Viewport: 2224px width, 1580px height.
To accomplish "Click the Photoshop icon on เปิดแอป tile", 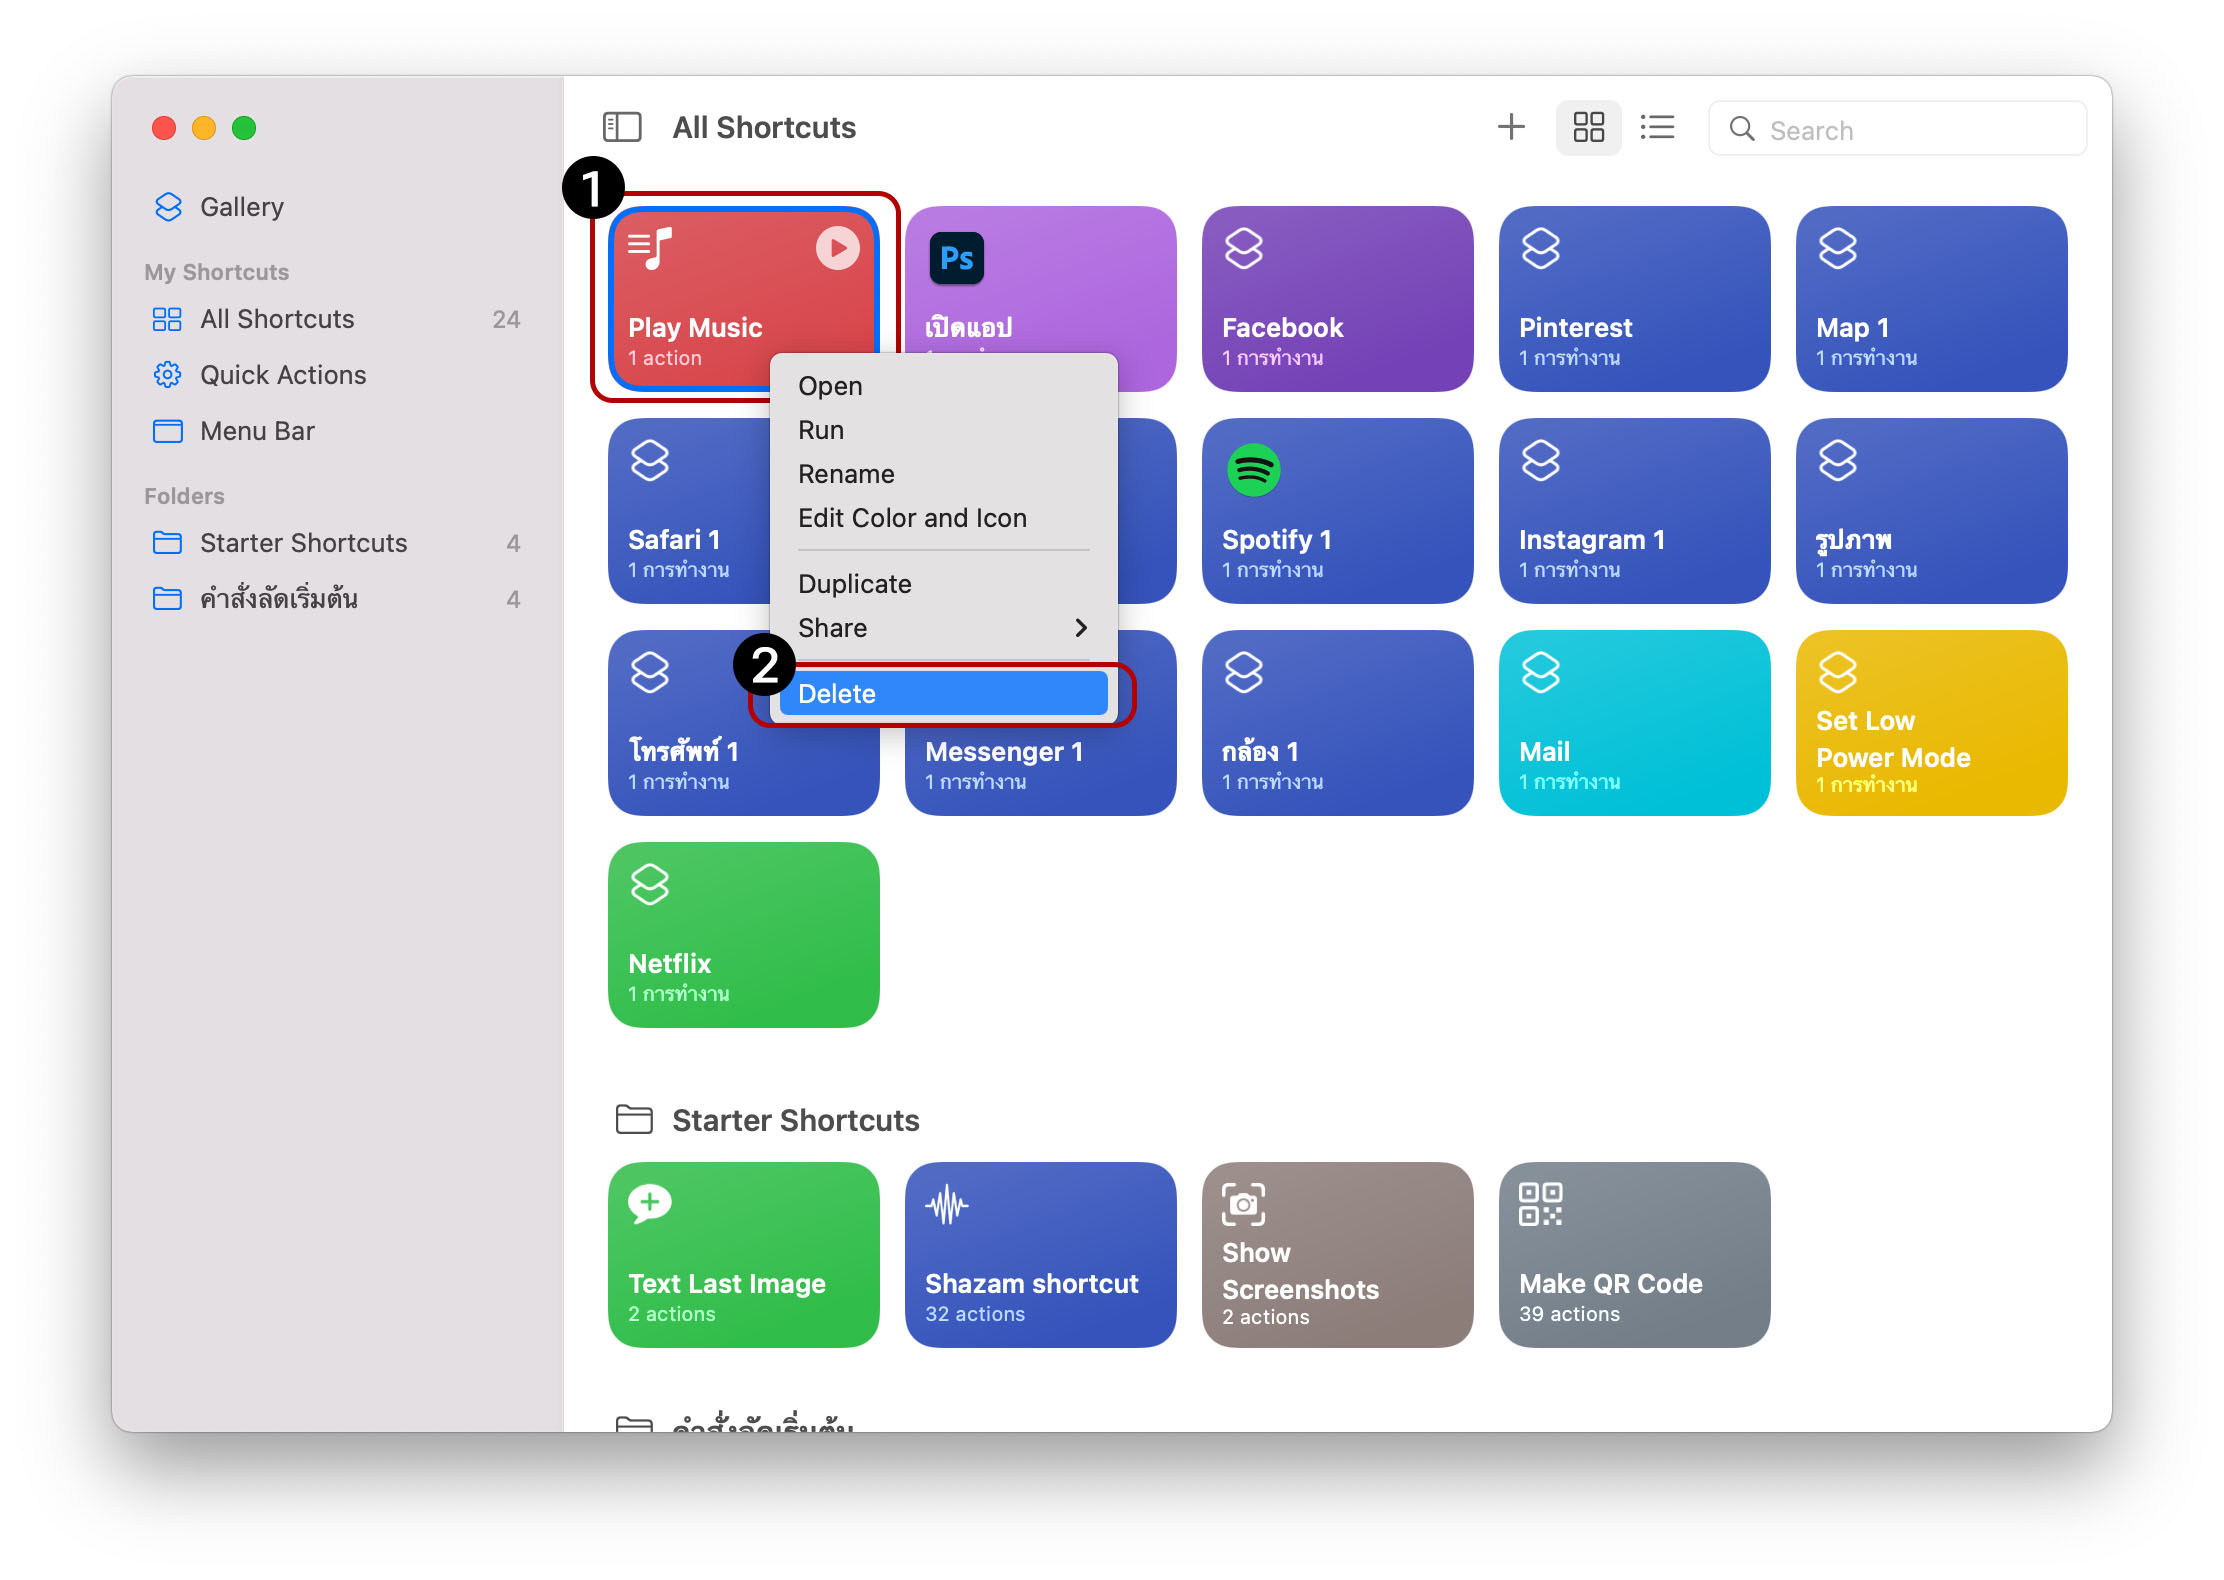I will [956, 258].
